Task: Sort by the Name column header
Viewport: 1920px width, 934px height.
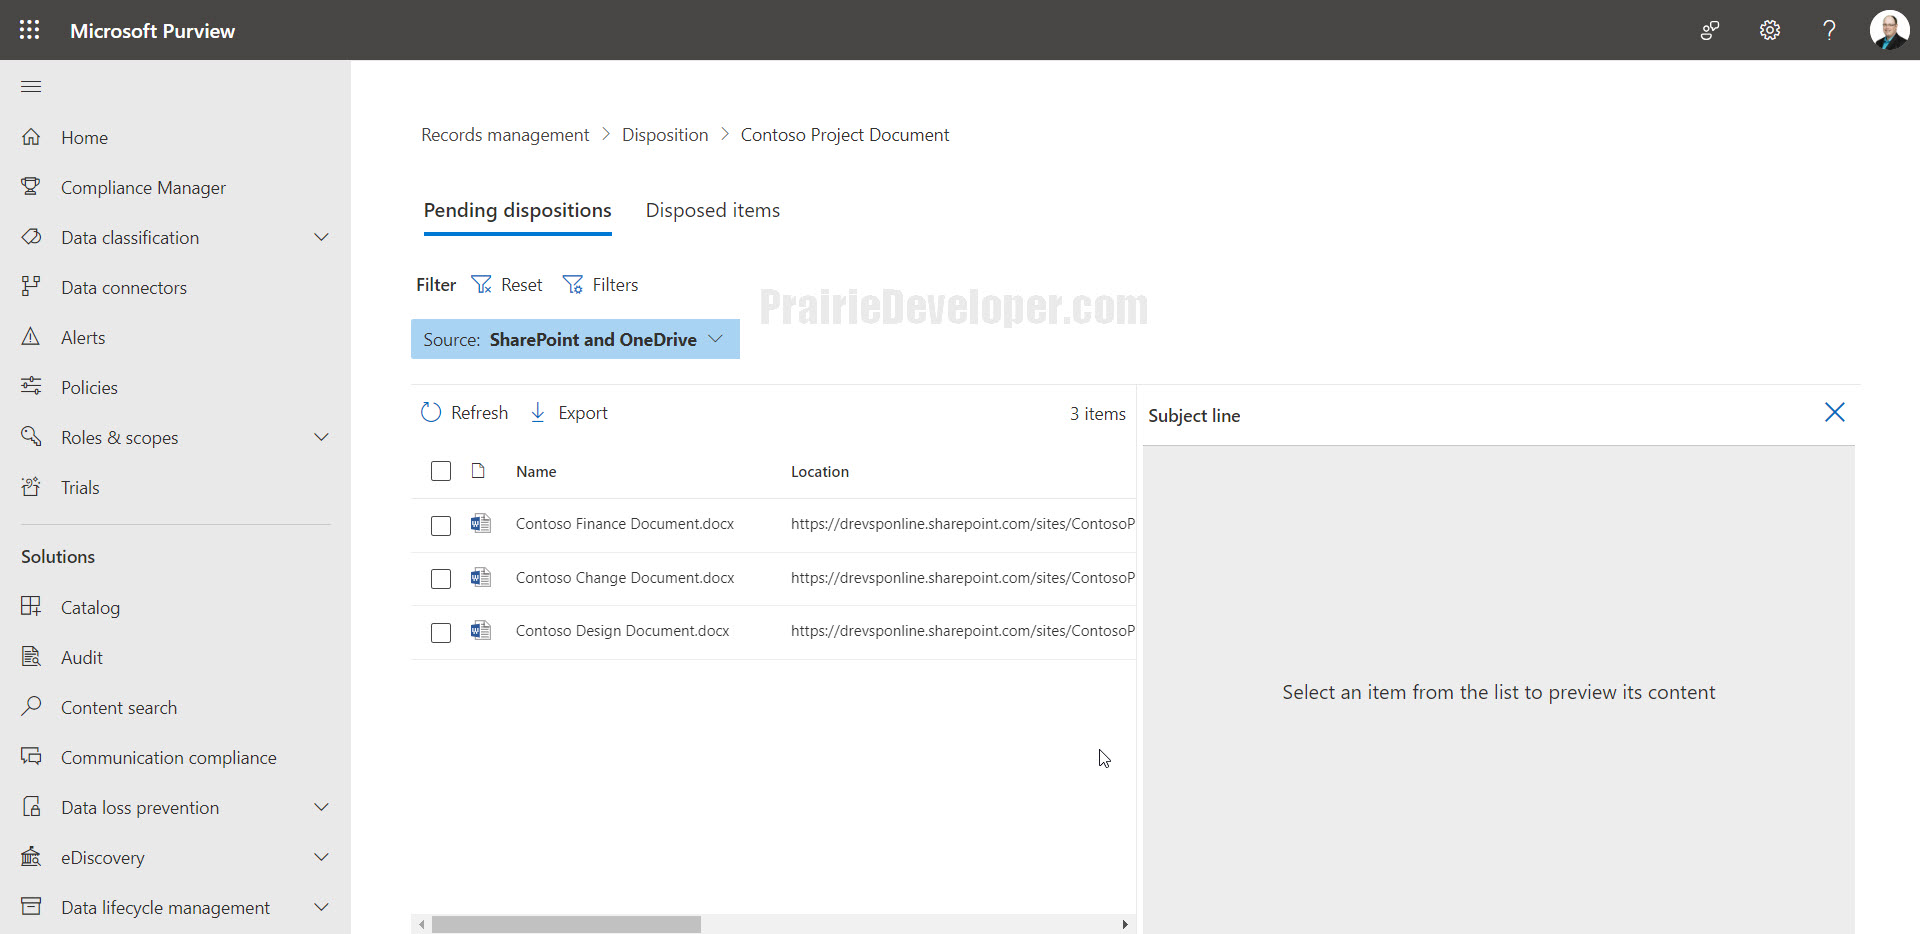Action: tap(536, 471)
